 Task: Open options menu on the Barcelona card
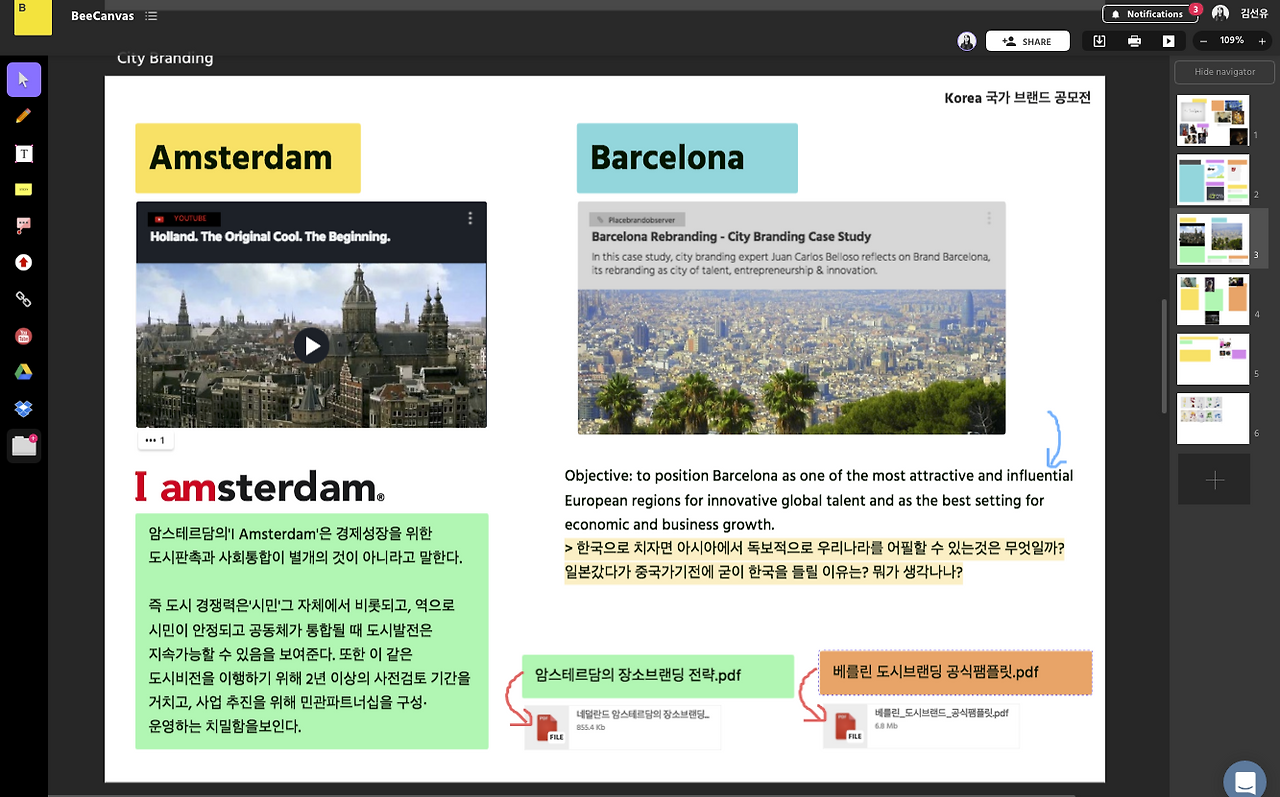[989, 218]
